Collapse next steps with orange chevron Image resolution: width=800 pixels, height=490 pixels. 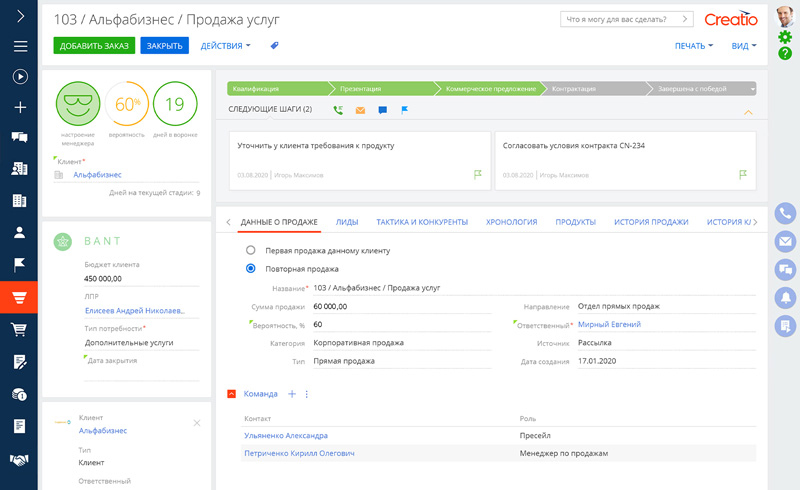tap(748, 112)
